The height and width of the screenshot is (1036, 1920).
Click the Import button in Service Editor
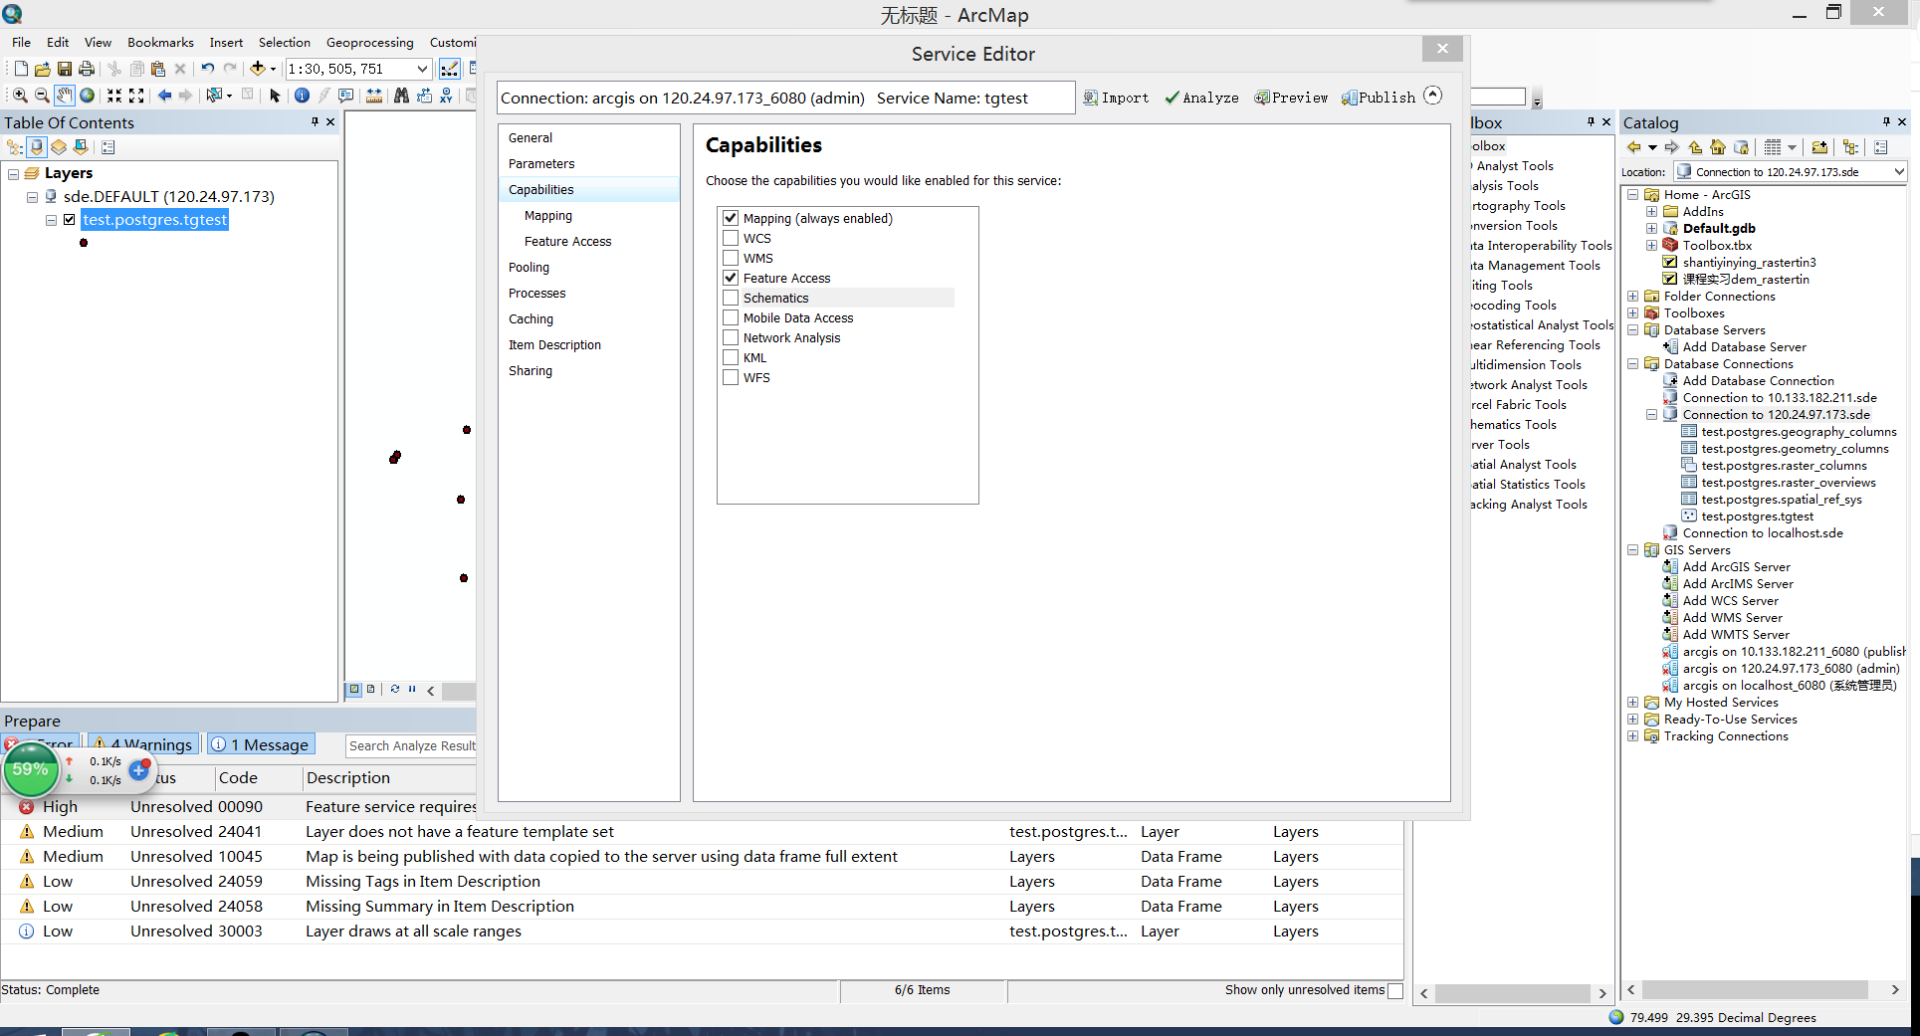pos(1116,98)
